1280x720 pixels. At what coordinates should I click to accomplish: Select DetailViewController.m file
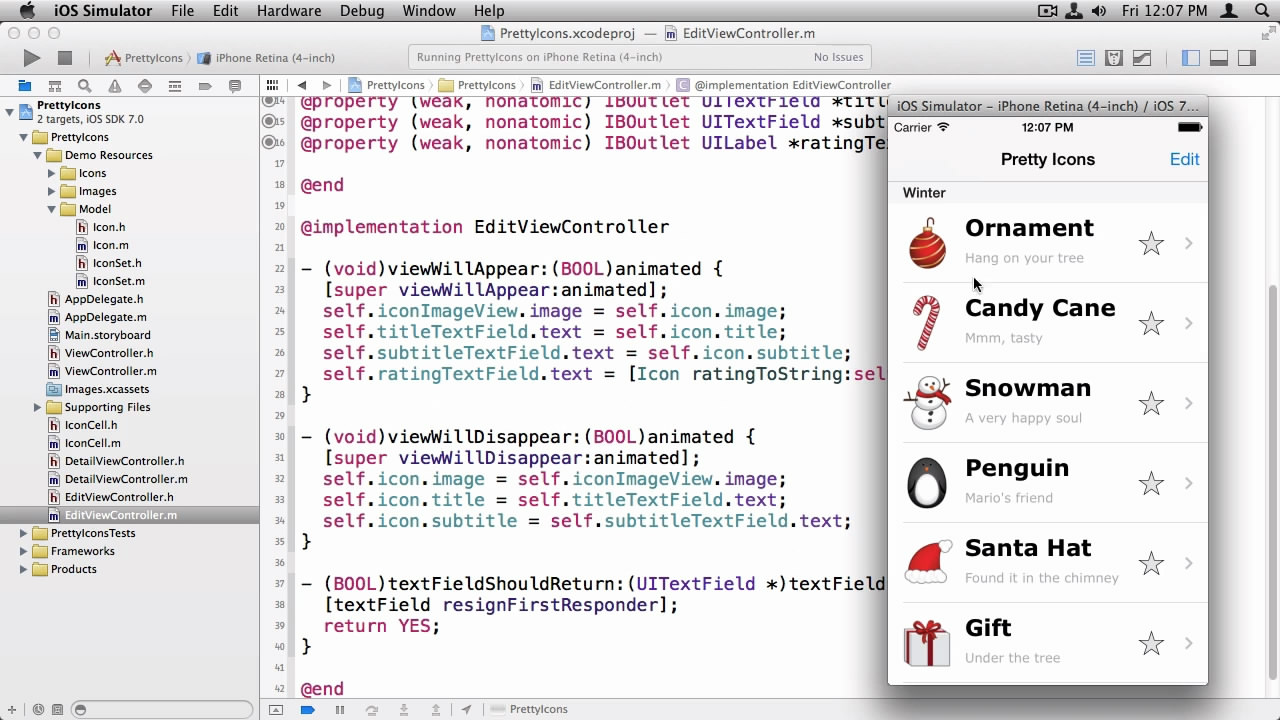pos(126,479)
